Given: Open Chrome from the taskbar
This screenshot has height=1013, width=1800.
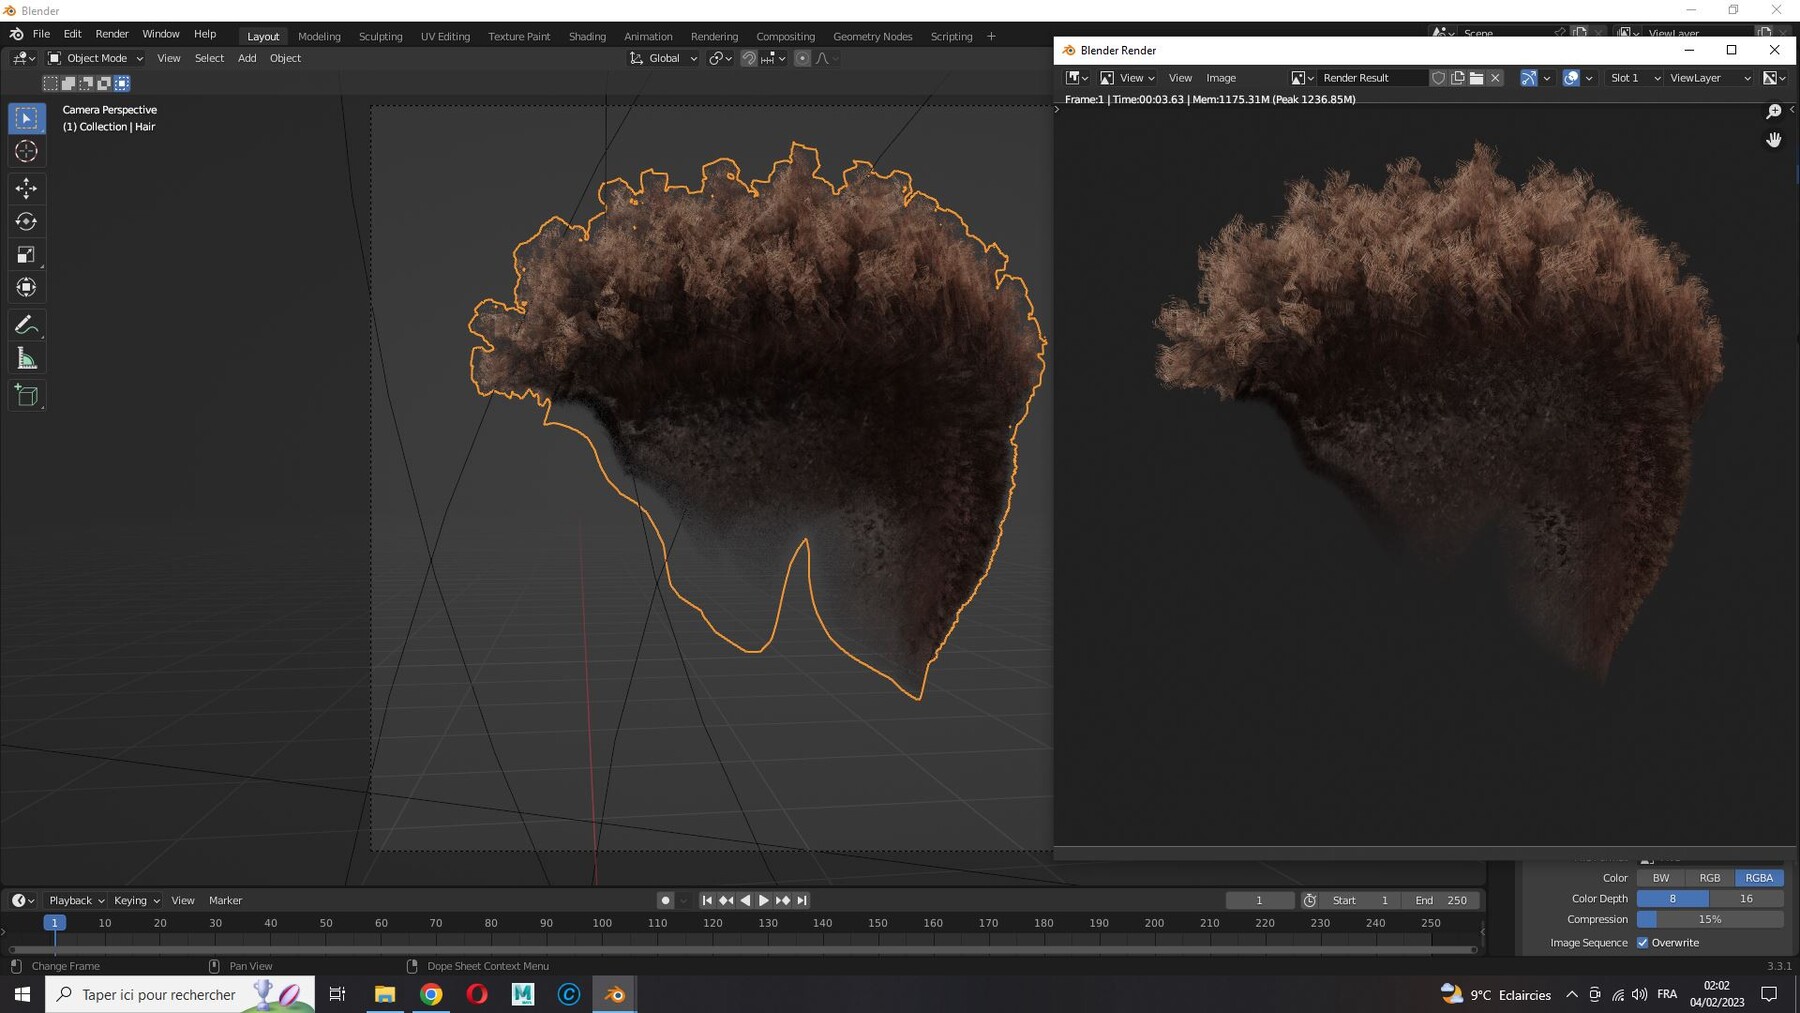Looking at the screenshot, I should (x=431, y=994).
